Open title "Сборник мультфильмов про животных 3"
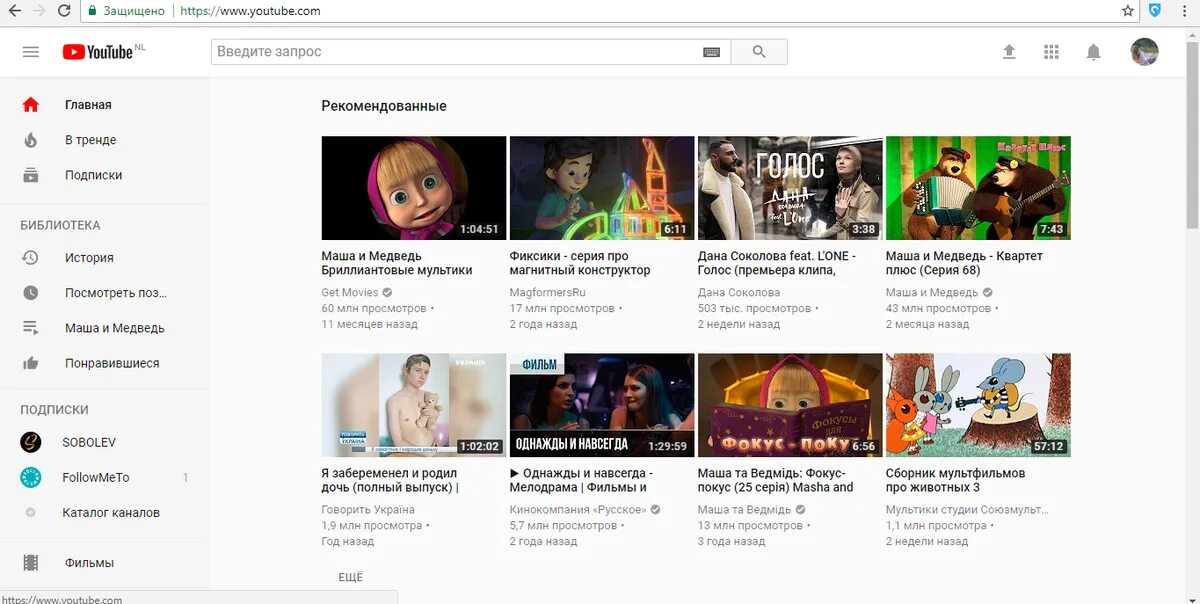Screen dimensions: 1200x604 click(x=955, y=480)
